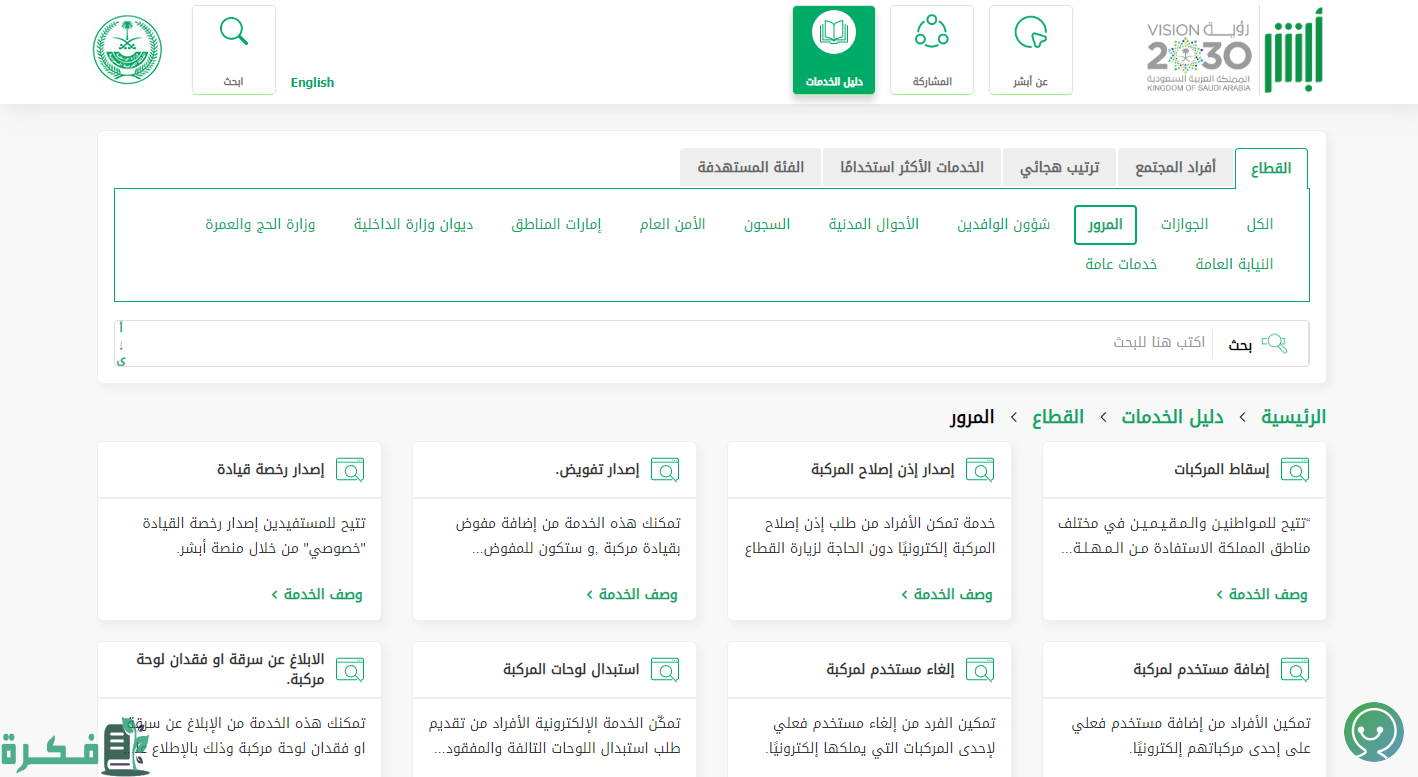
Task: Select the ترتيب هجائي tab
Action: click(x=1059, y=168)
